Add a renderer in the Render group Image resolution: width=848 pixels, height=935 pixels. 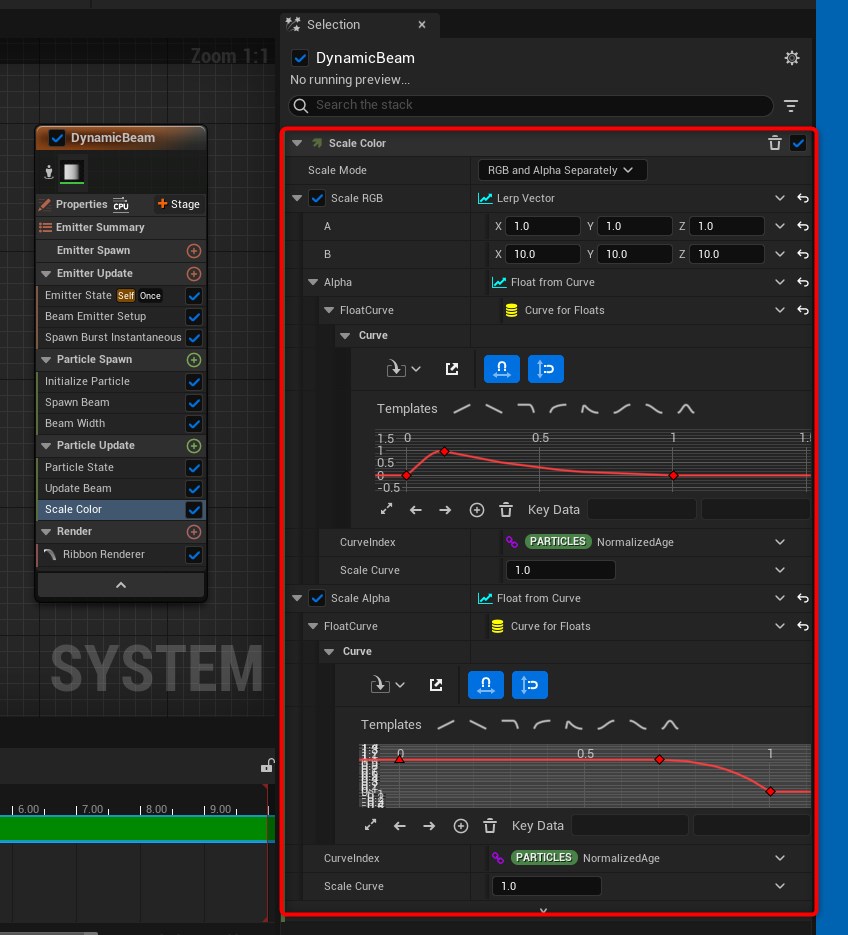pos(194,531)
